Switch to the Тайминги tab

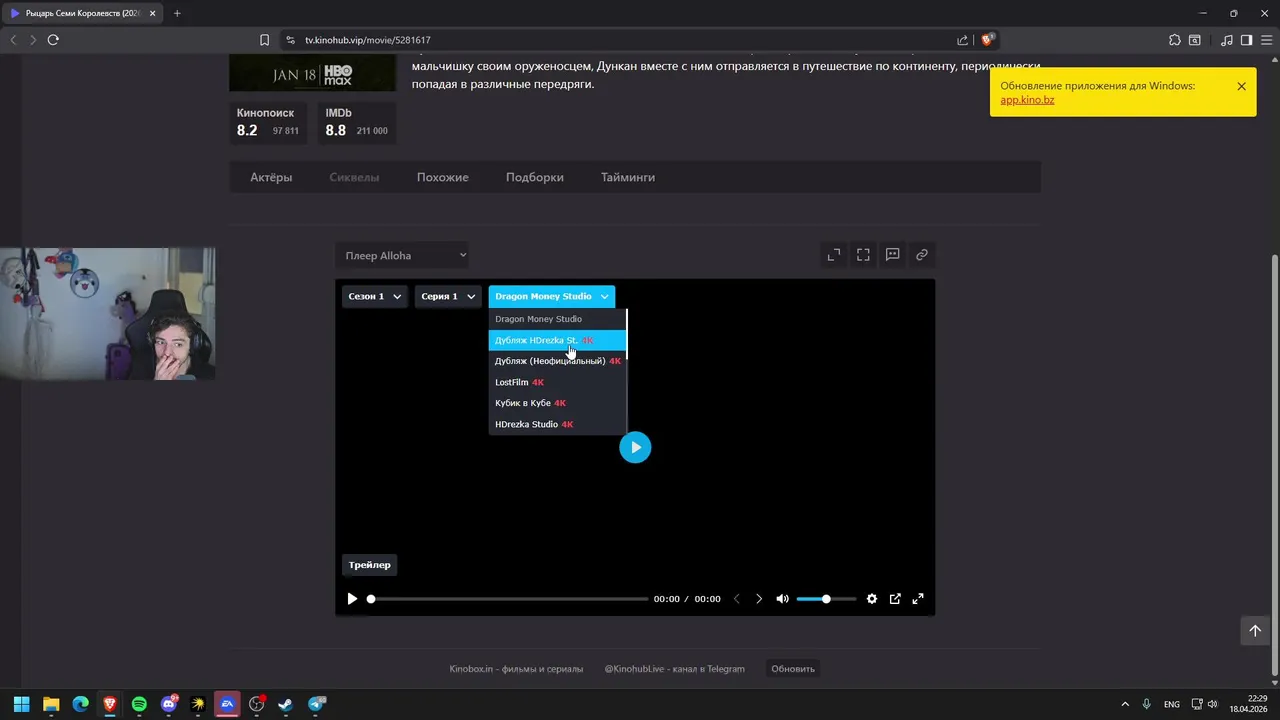(x=628, y=177)
